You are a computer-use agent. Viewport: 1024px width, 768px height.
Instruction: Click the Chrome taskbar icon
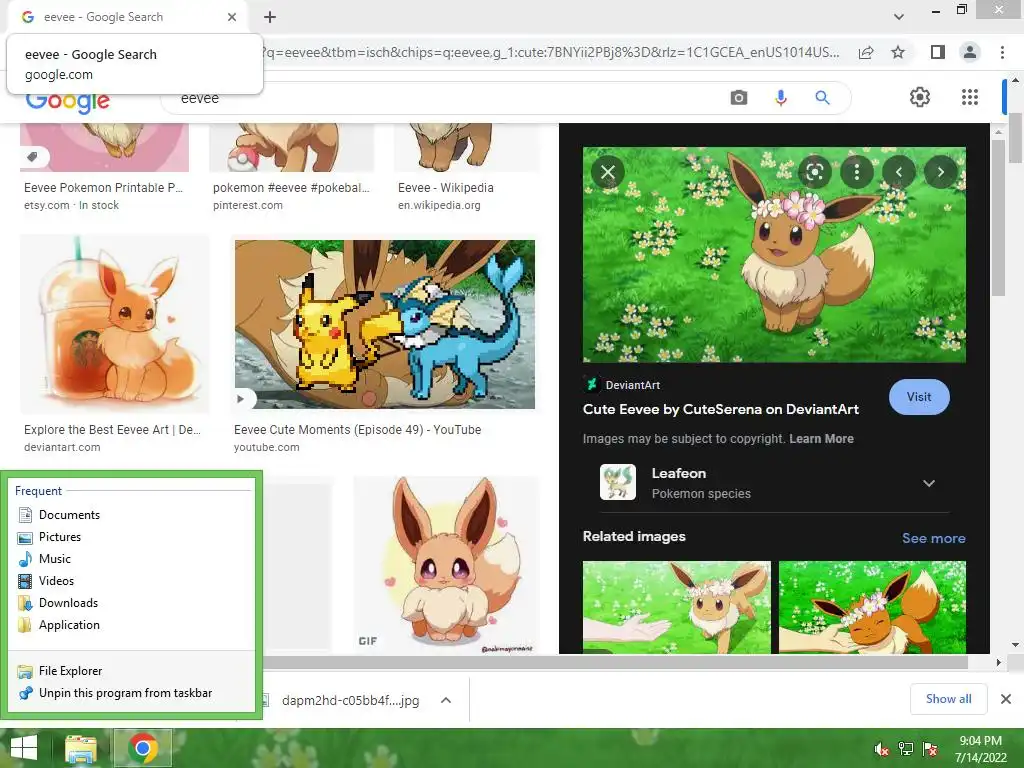click(x=143, y=748)
